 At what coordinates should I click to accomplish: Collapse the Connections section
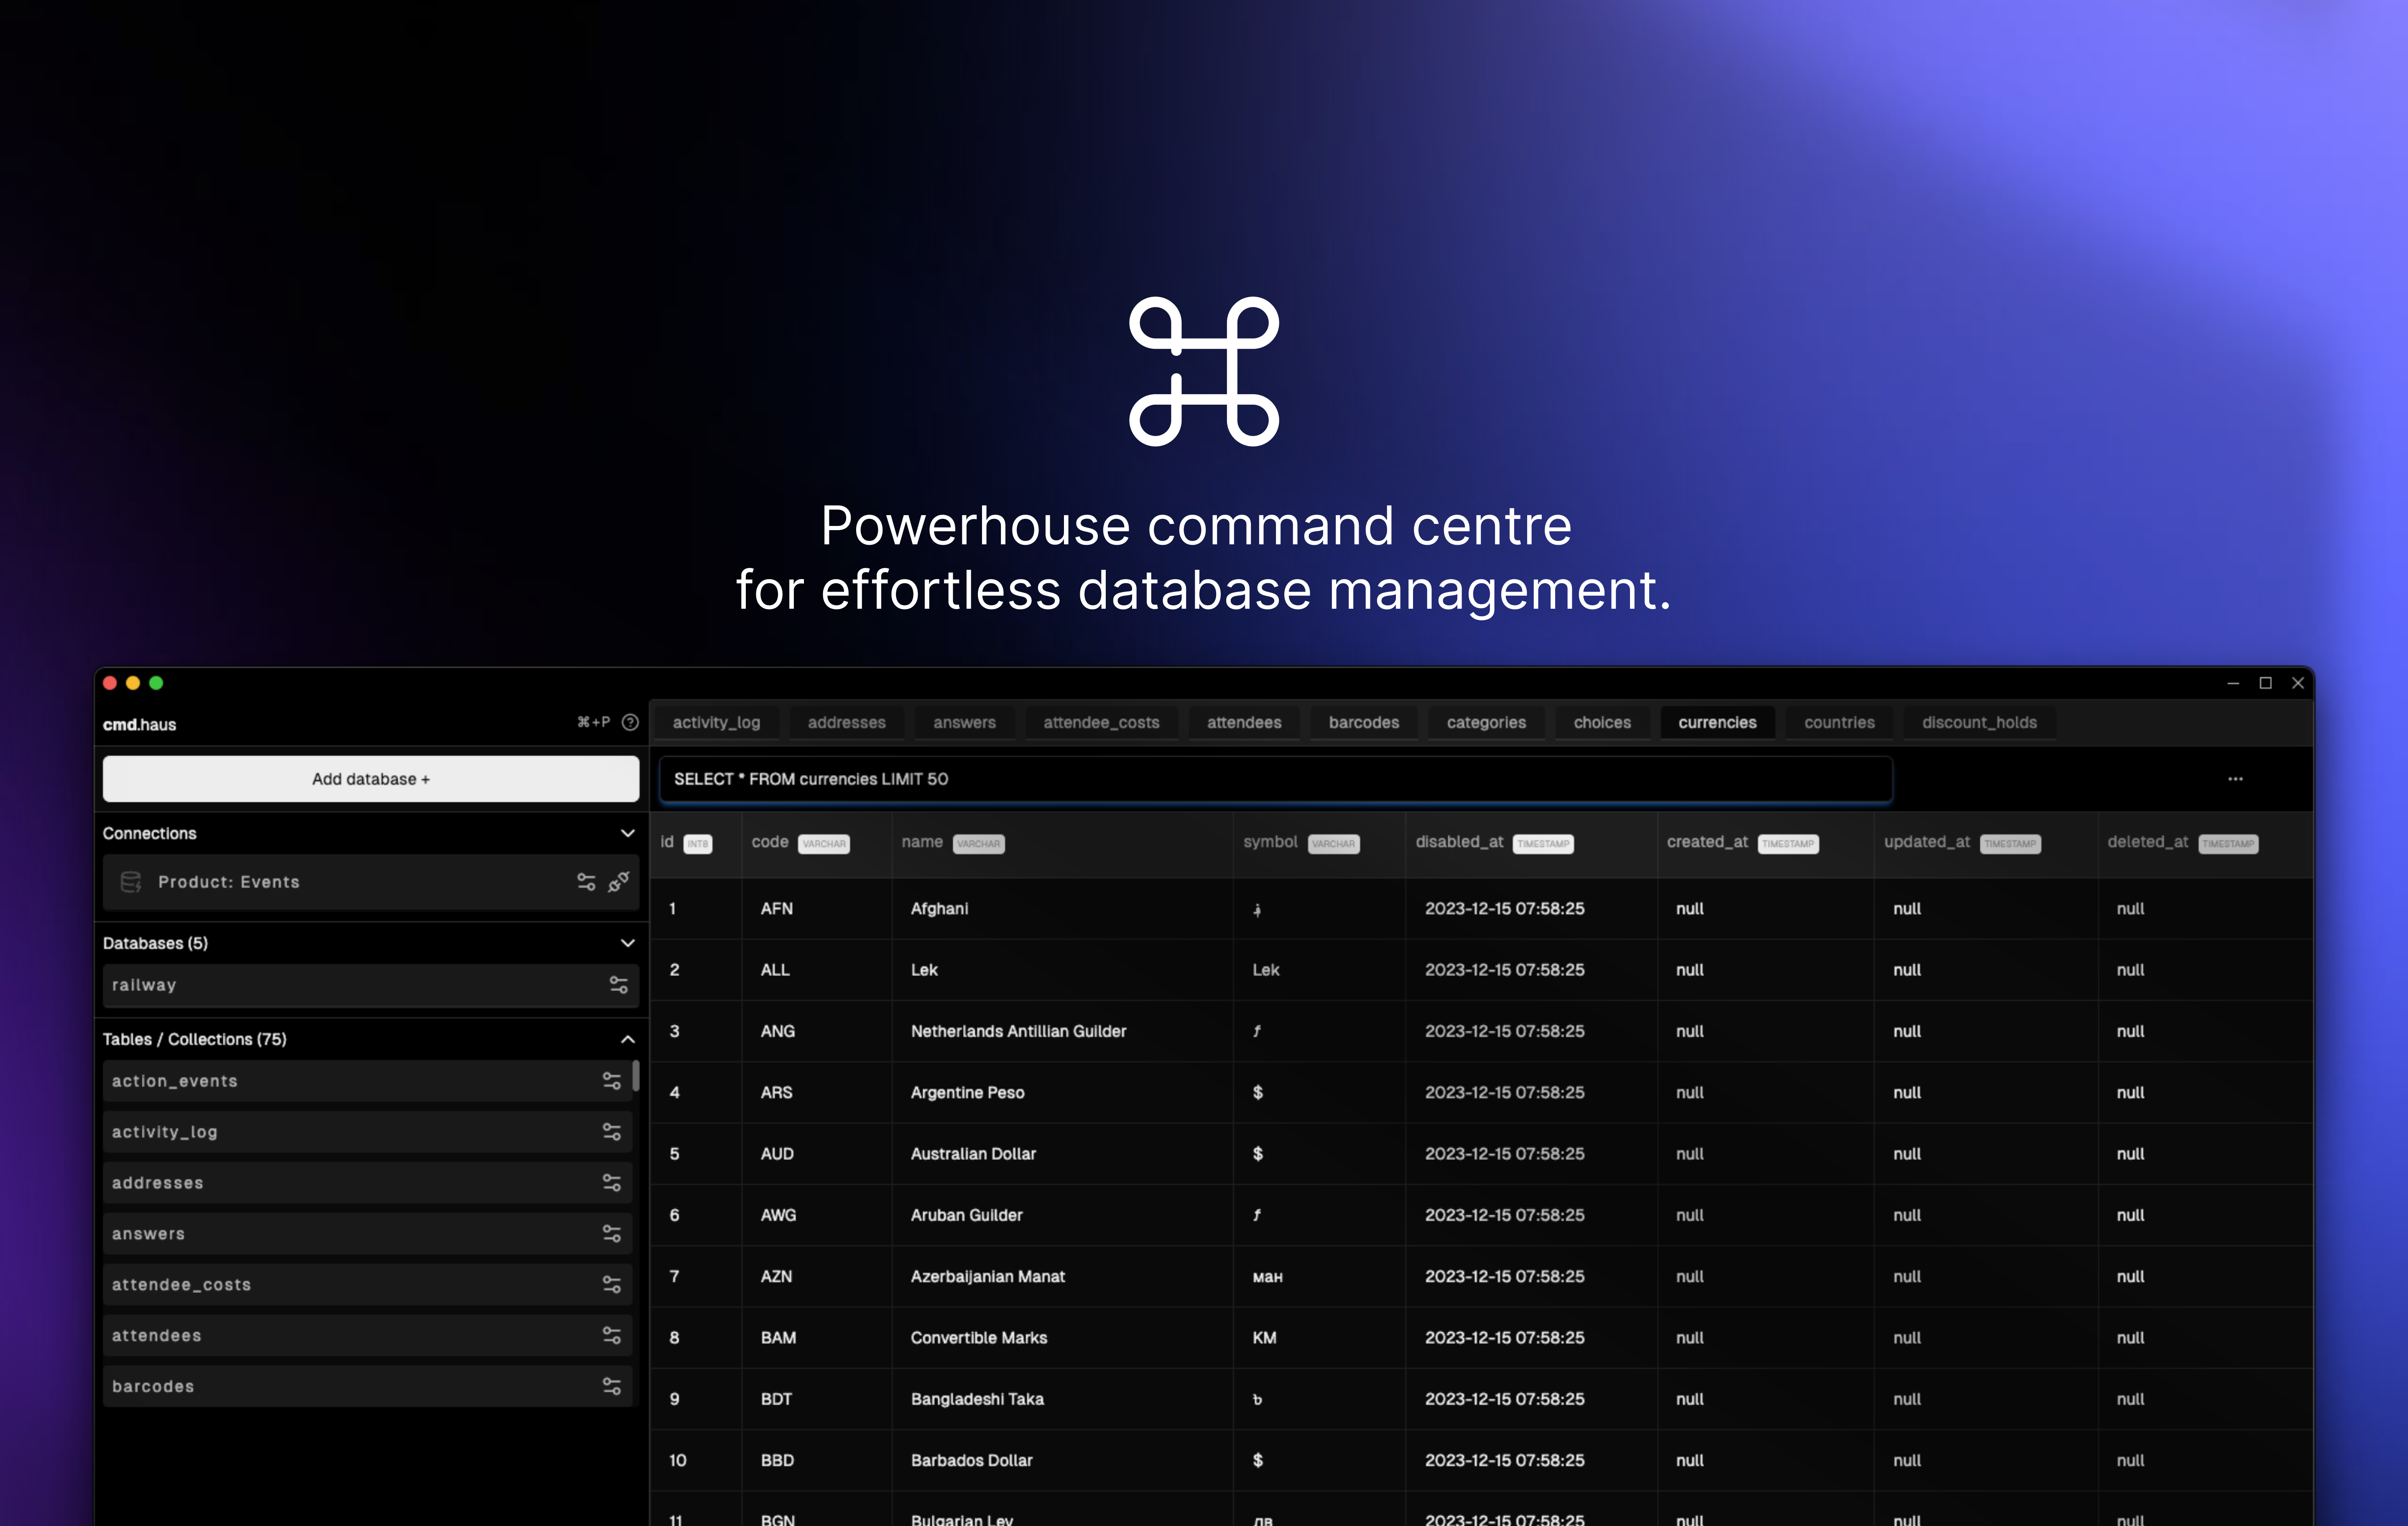pyautogui.click(x=628, y=833)
